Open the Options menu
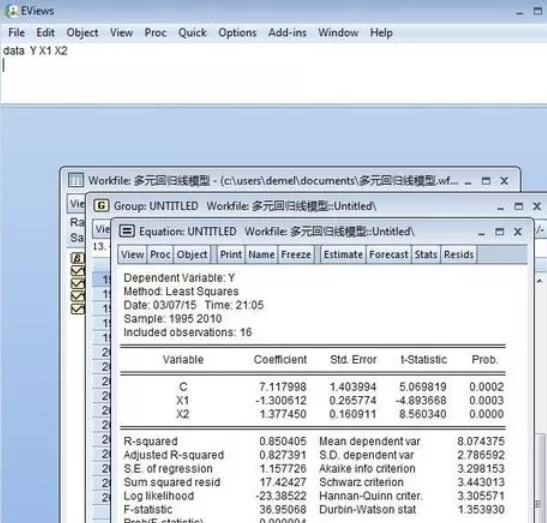 click(x=237, y=33)
